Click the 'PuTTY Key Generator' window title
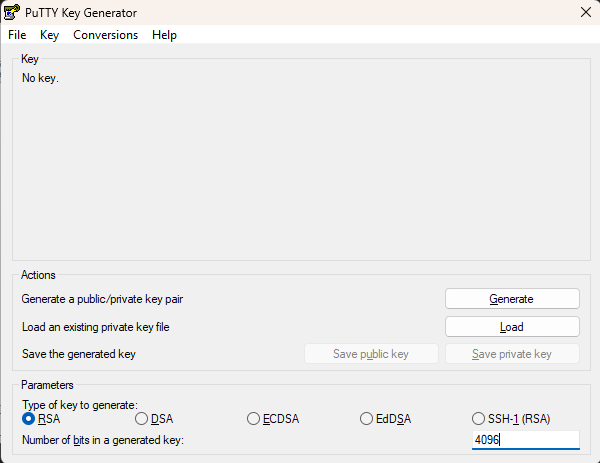 tap(81, 13)
